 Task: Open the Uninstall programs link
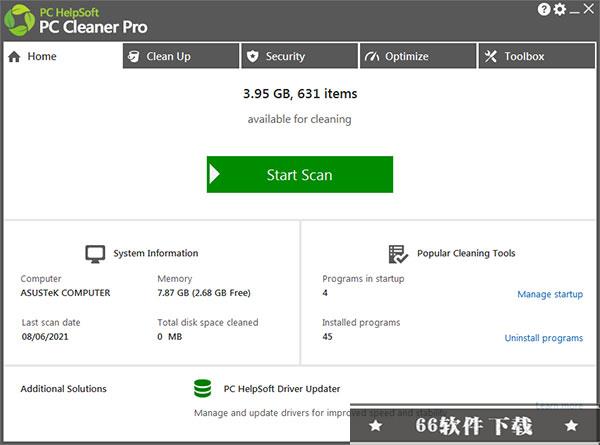click(543, 338)
